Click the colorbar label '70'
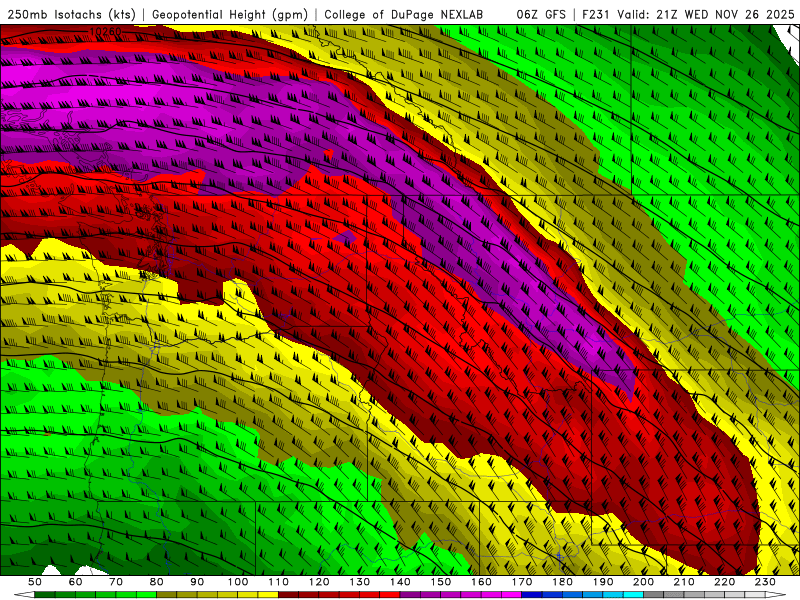The height and width of the screenshot is (600, 800). (116, 582)
